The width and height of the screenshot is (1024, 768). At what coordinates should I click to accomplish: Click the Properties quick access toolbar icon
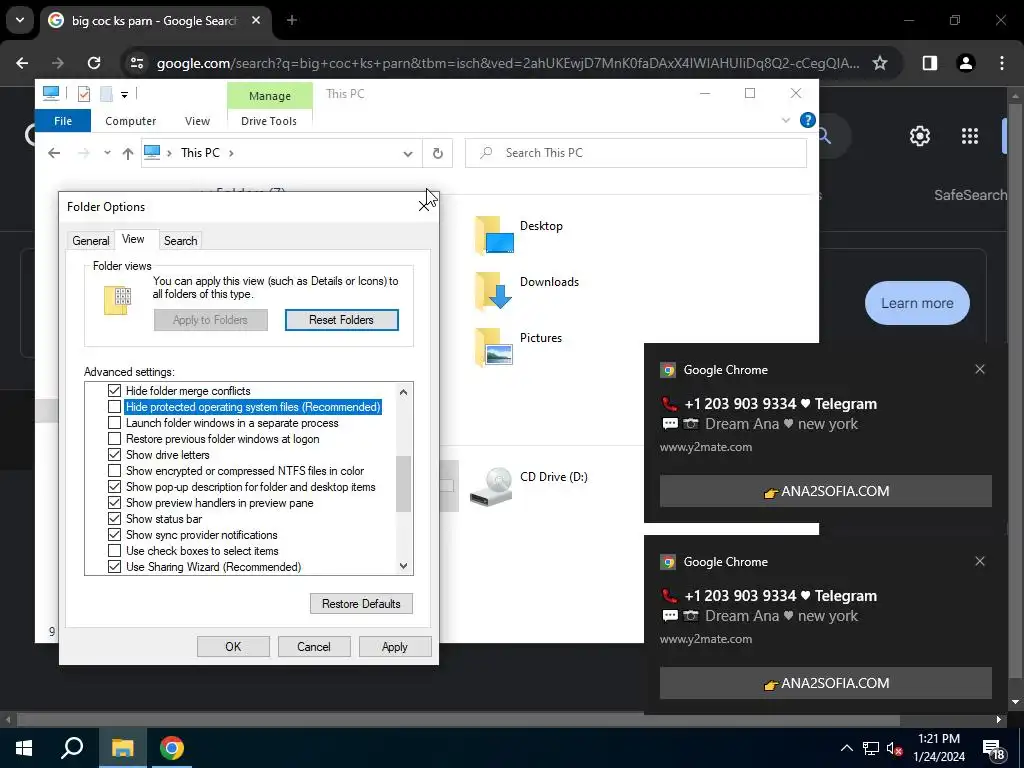pos(84,94)
